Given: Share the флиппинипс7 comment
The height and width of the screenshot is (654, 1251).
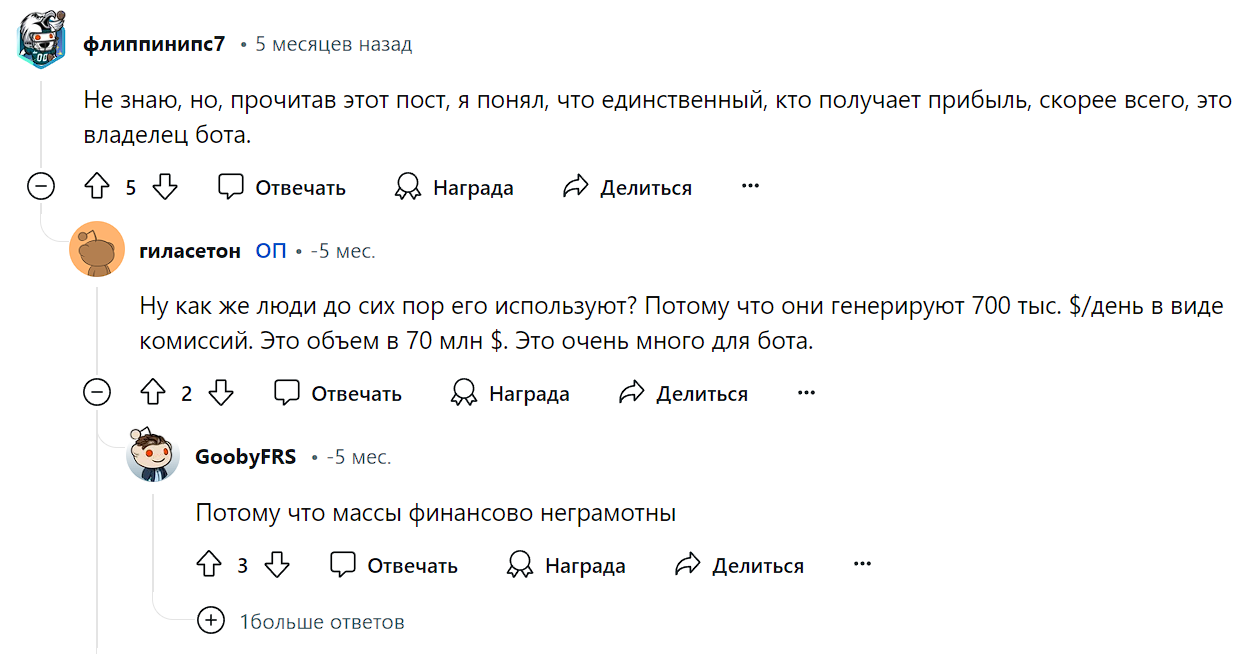Looking at the screenshot, I should tap(627, 187).
